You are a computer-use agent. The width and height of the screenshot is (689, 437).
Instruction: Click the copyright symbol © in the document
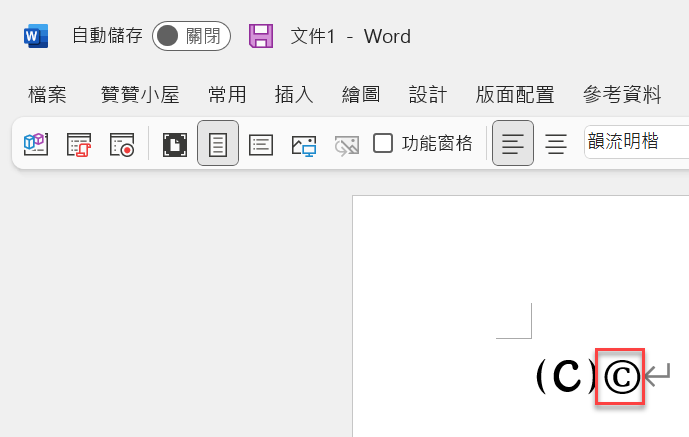click(x=621, y=376)
